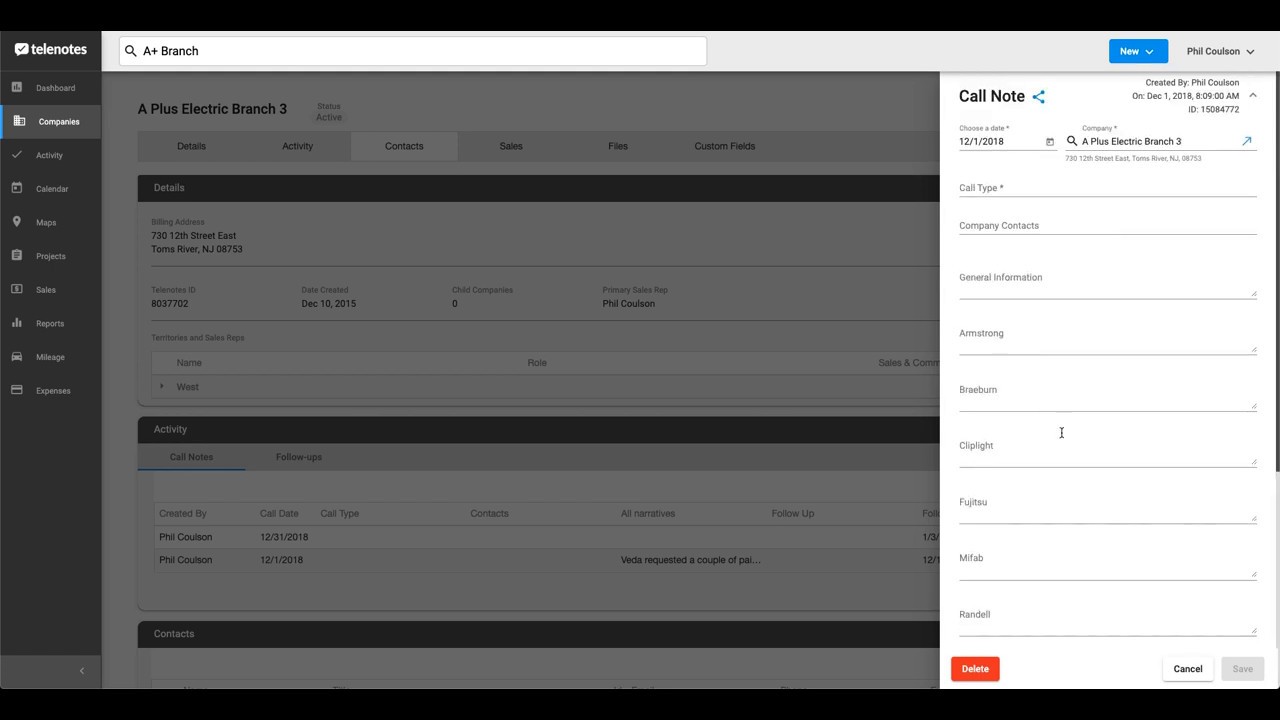Image resolution: width=1280 pixels, height=720 pixels.
Task: Click the Calendar sidebar icon
Action: click(x=17, y=188)
